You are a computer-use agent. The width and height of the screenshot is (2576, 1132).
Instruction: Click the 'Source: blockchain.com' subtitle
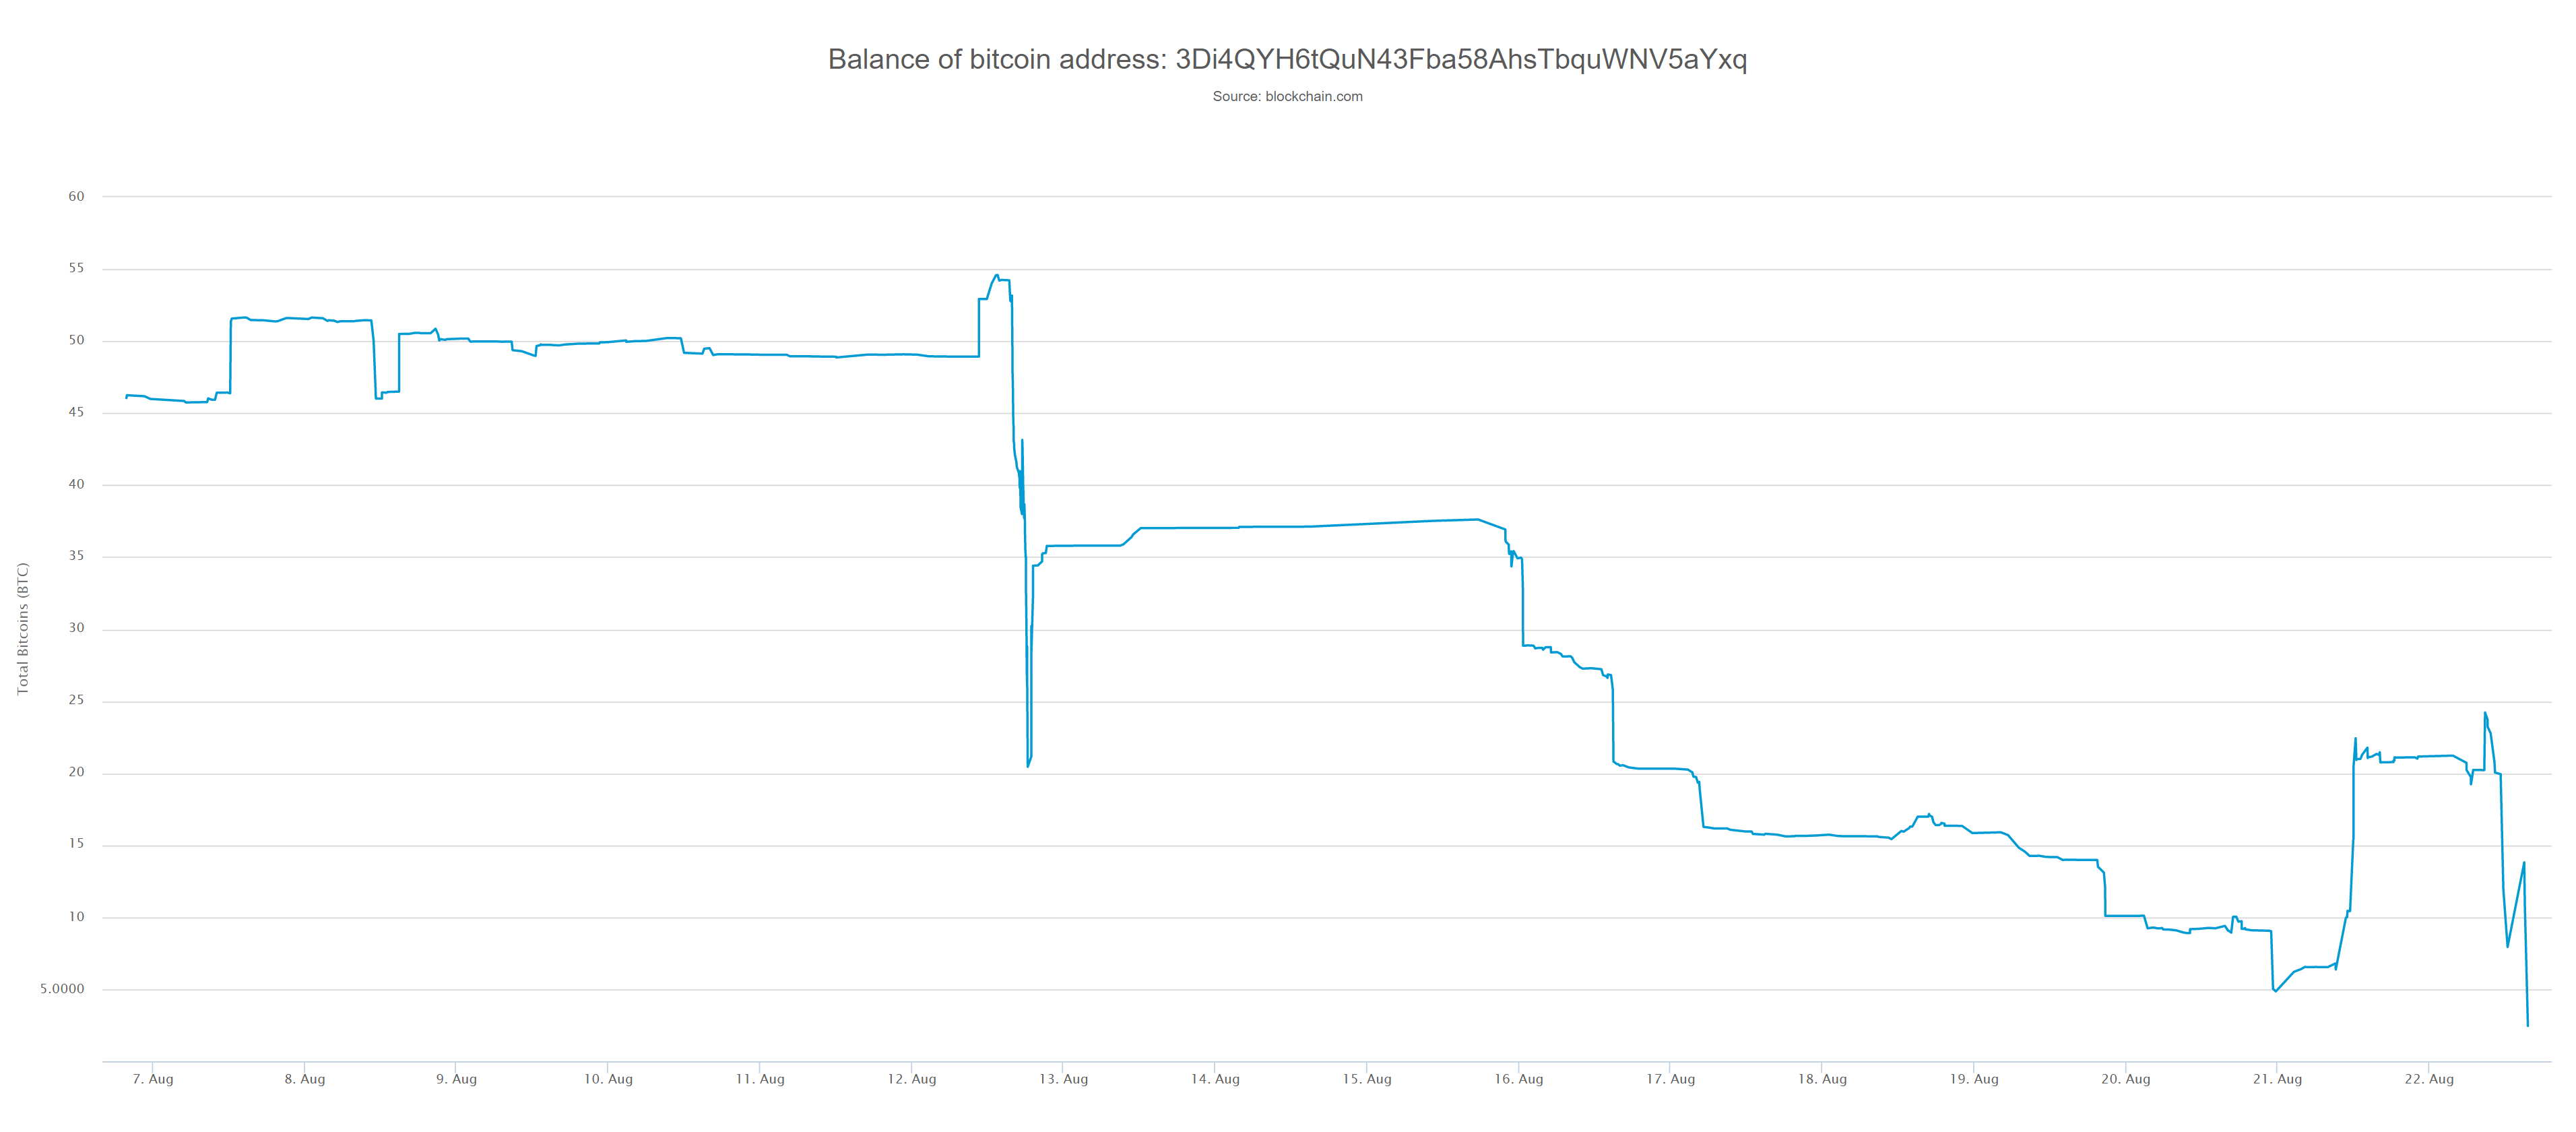click(x=1287, y=96)
